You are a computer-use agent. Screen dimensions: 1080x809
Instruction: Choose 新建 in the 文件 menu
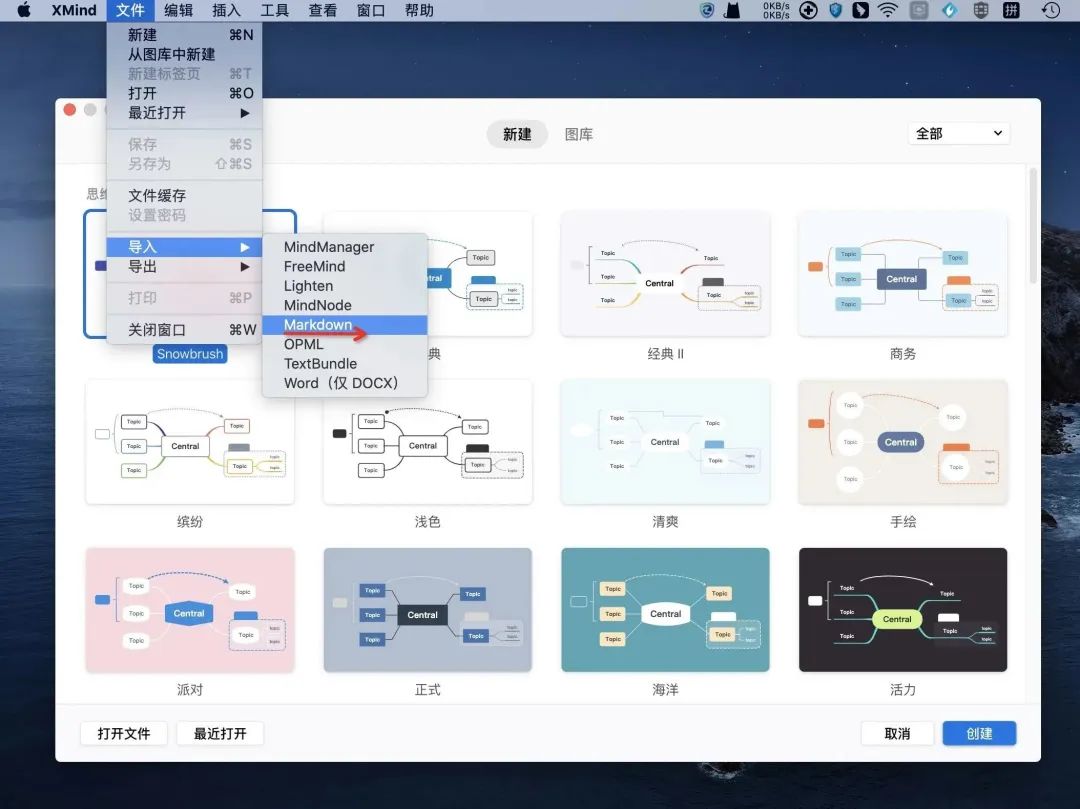185,34
